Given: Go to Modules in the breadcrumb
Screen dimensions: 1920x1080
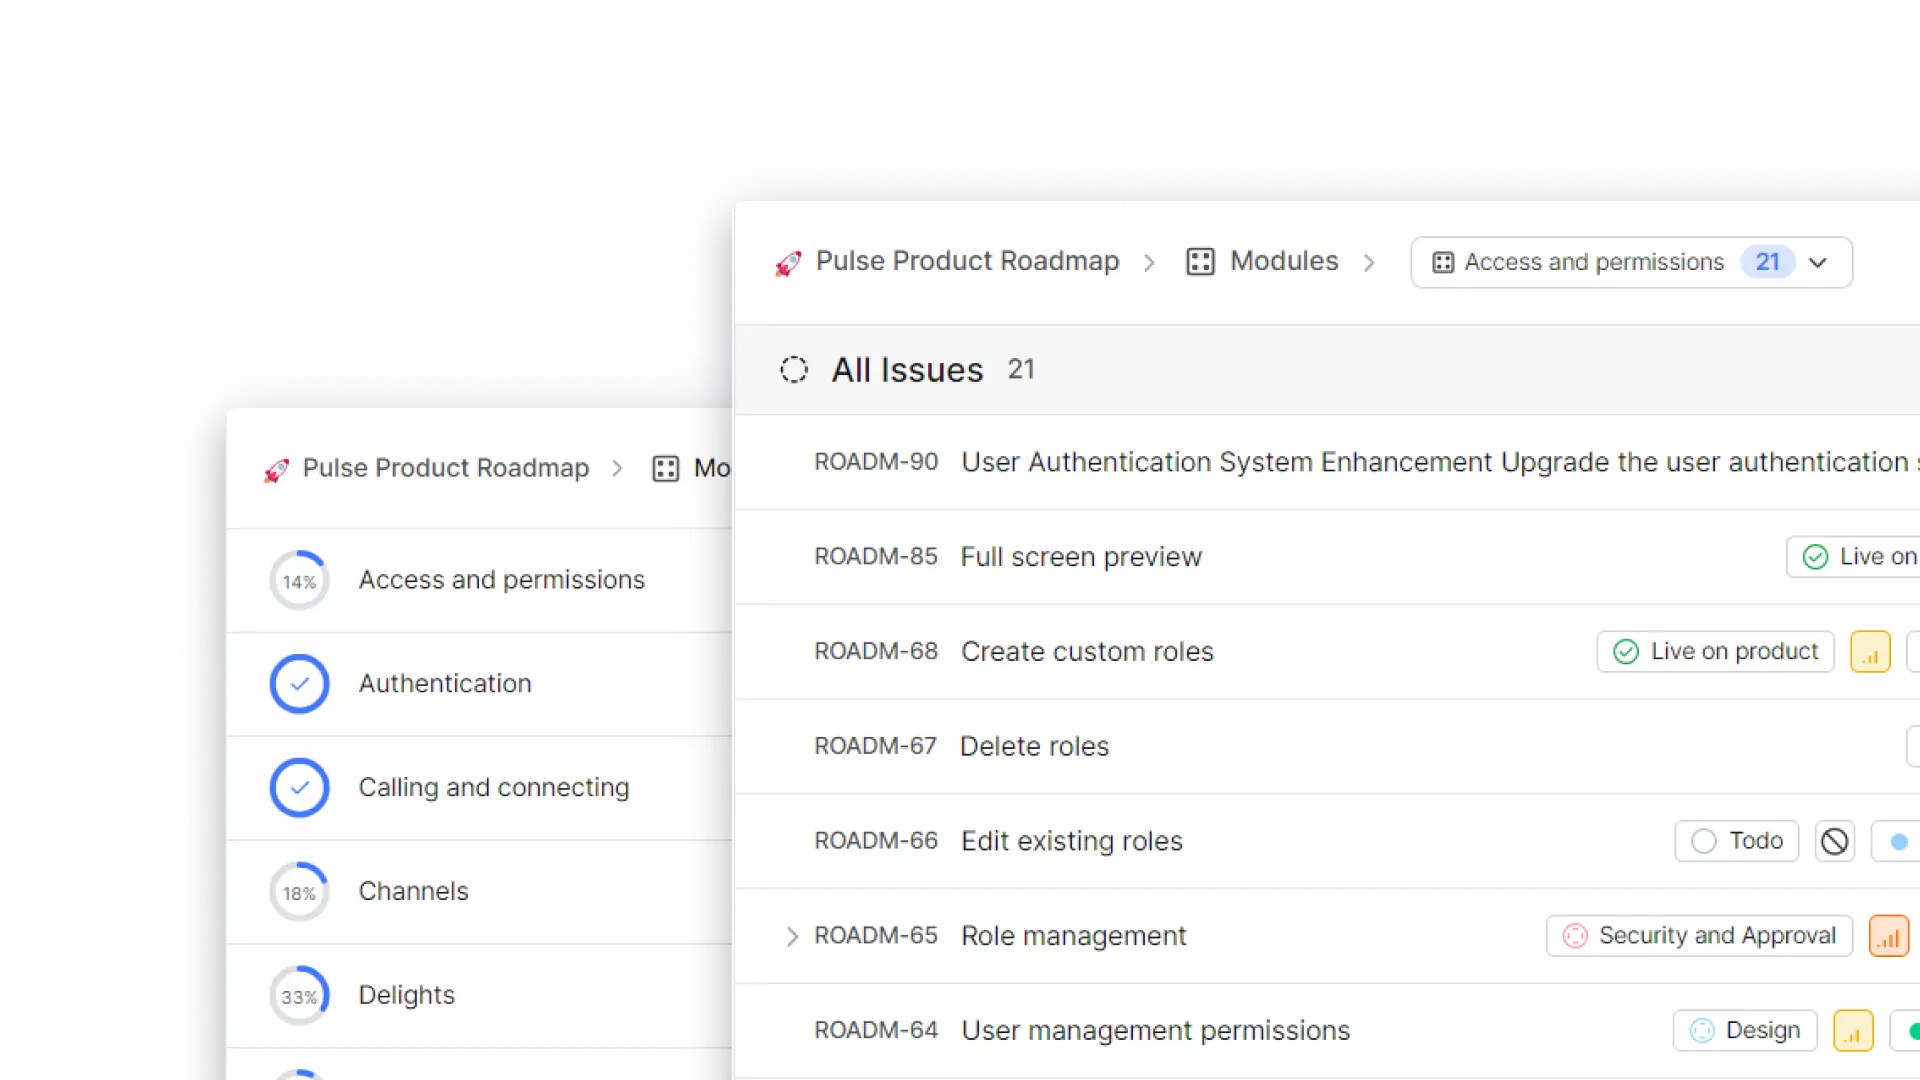Looking at the screenshot, I should click(1283, 261).
